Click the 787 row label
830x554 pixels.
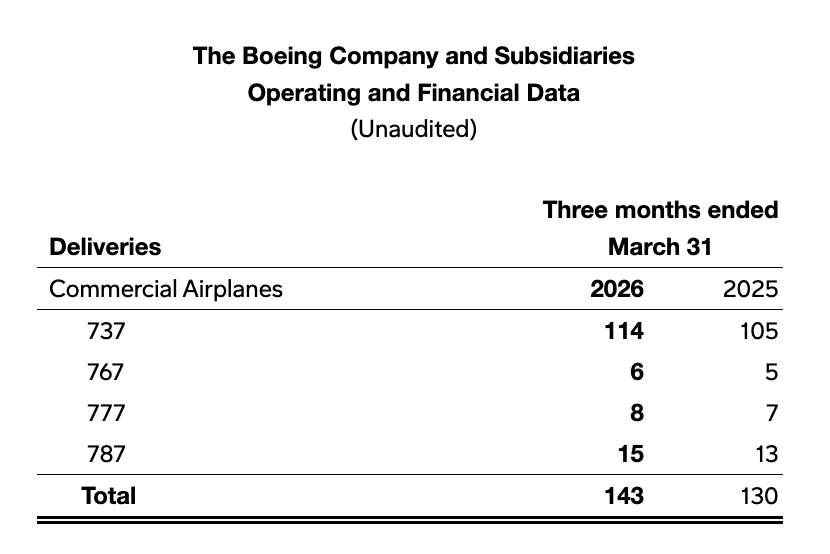click(107, 454)
